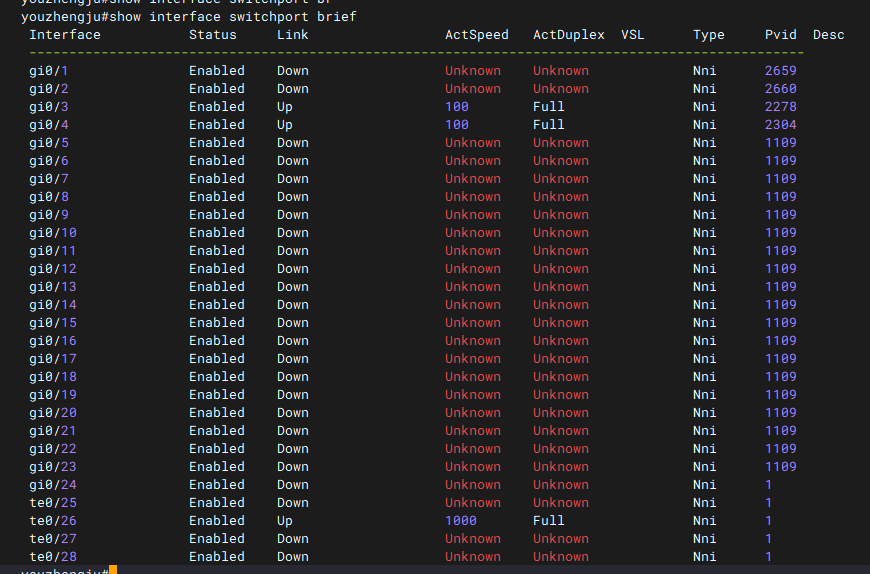The height and width of the screenshot is (574, 870).
Task: Click the "ActDuplex" column header
Action: pos(569,35)
